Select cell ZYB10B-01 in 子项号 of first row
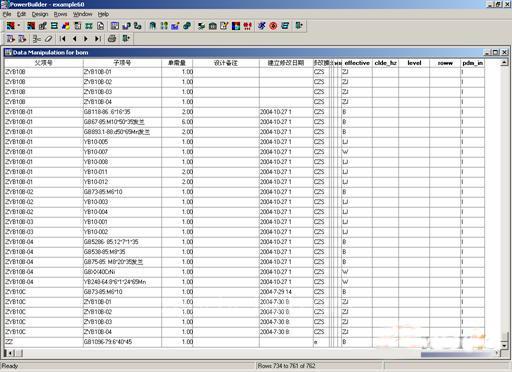Screen dimensions: 512x372 point(122,72)
